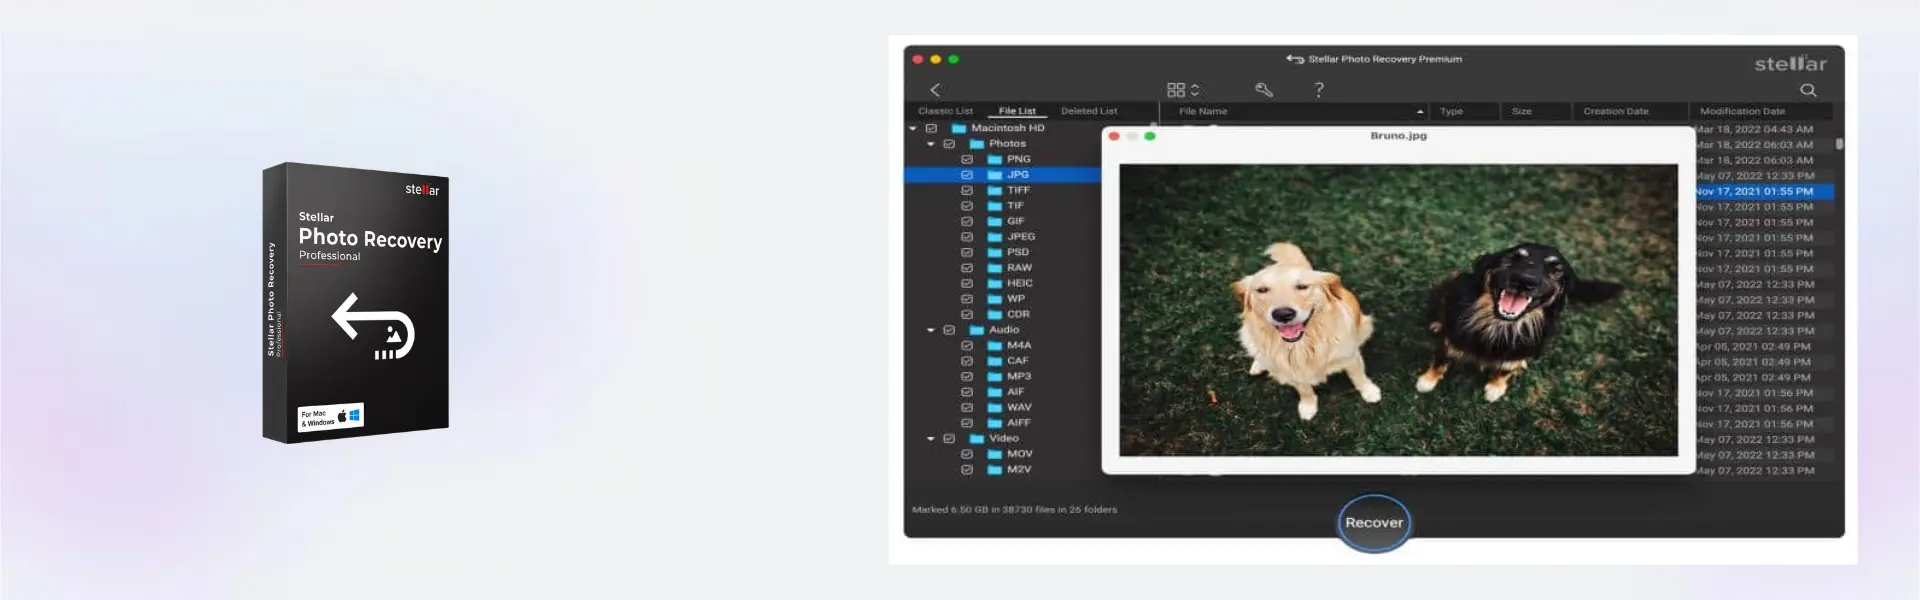Click the Recover button
Viewport: 1920px width, 600px height.
[x=1374, y=523]
